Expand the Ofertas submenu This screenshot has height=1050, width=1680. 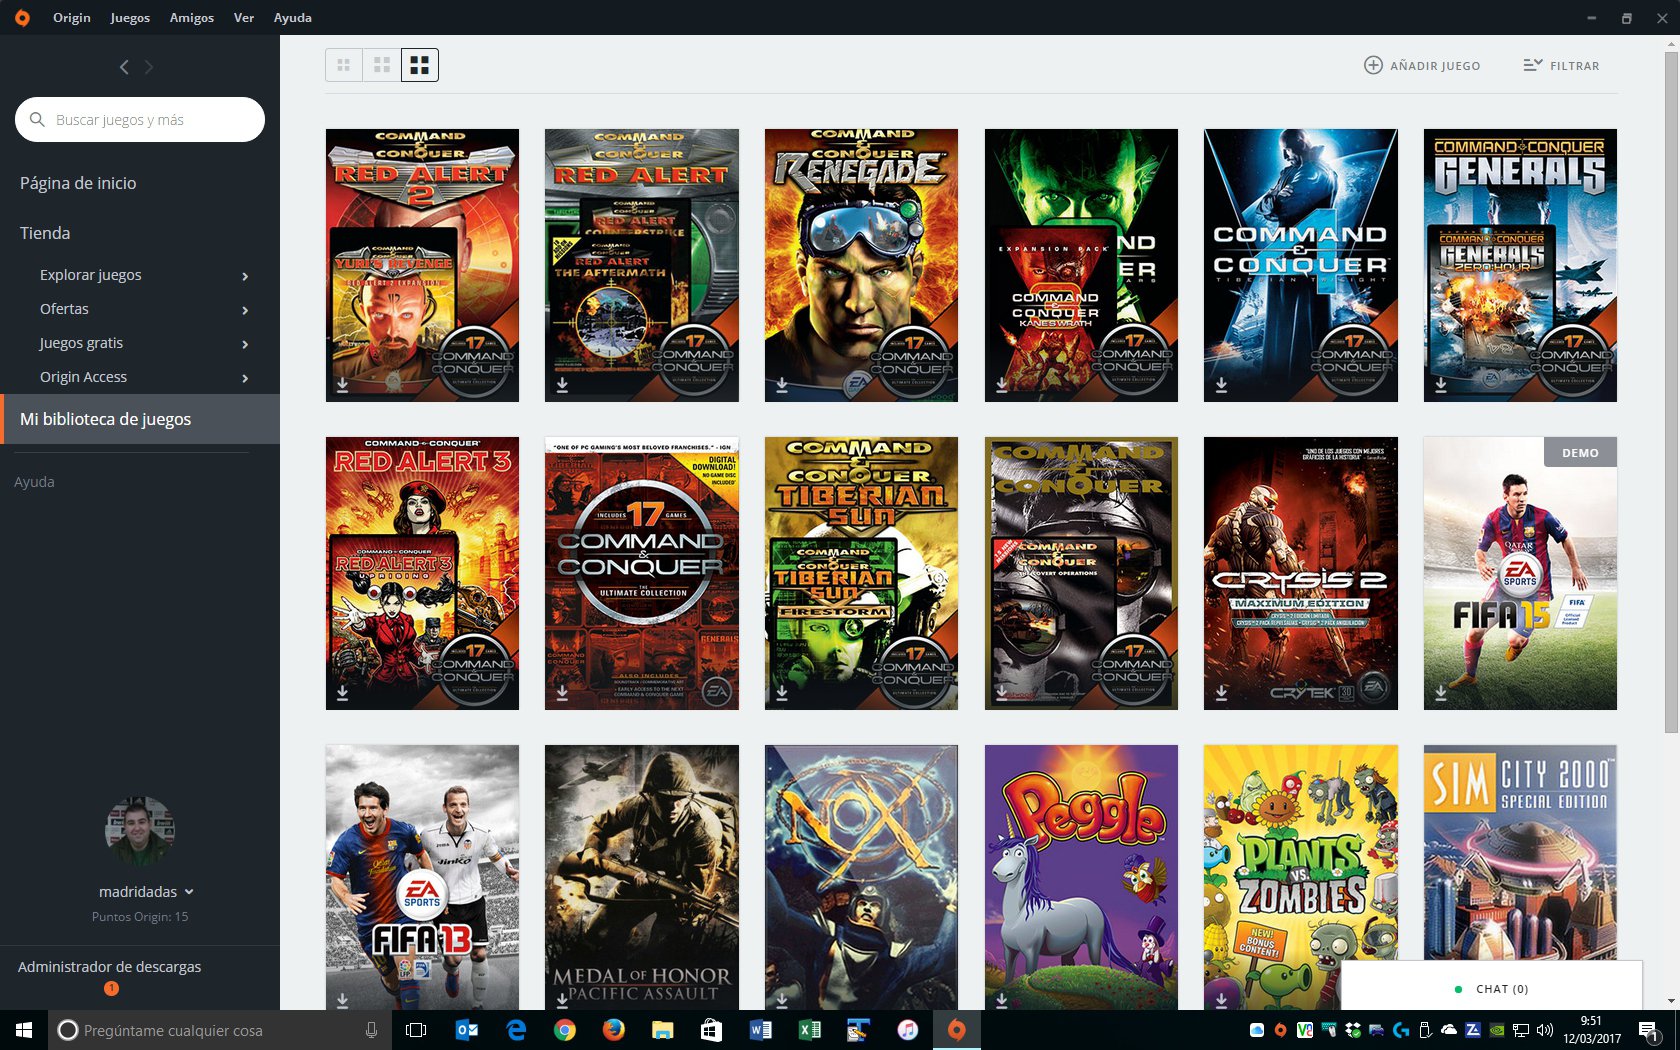245,310
